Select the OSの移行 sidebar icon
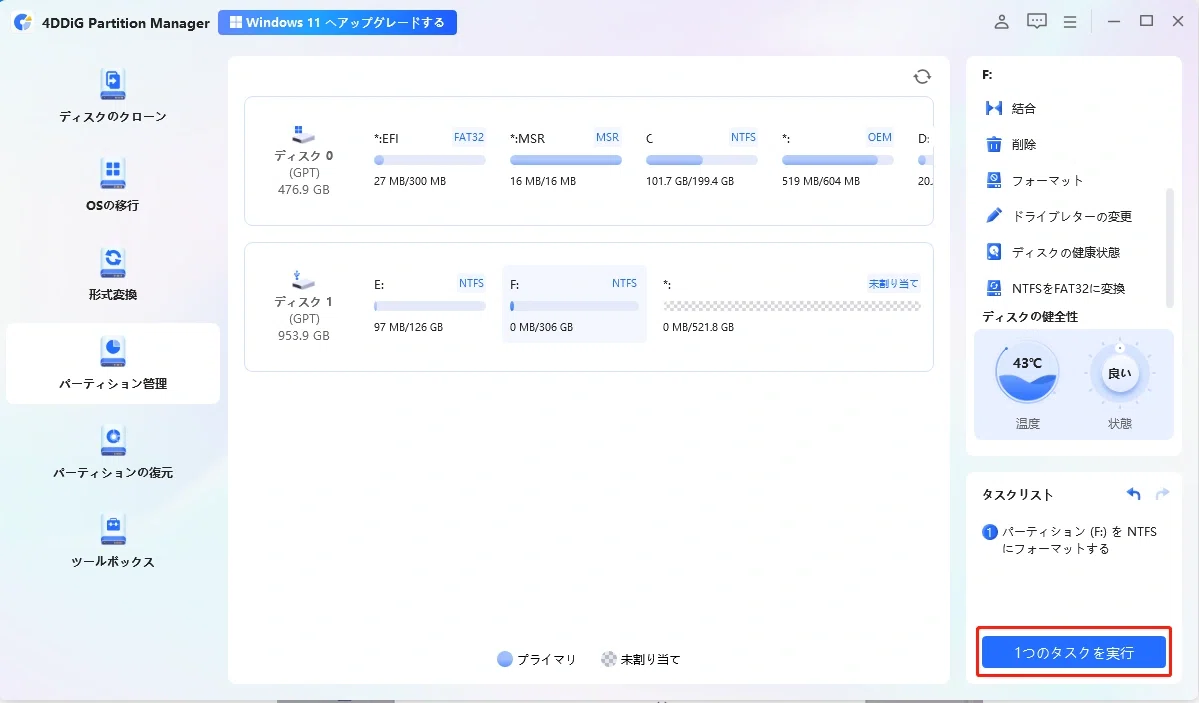 pos(112,173)
